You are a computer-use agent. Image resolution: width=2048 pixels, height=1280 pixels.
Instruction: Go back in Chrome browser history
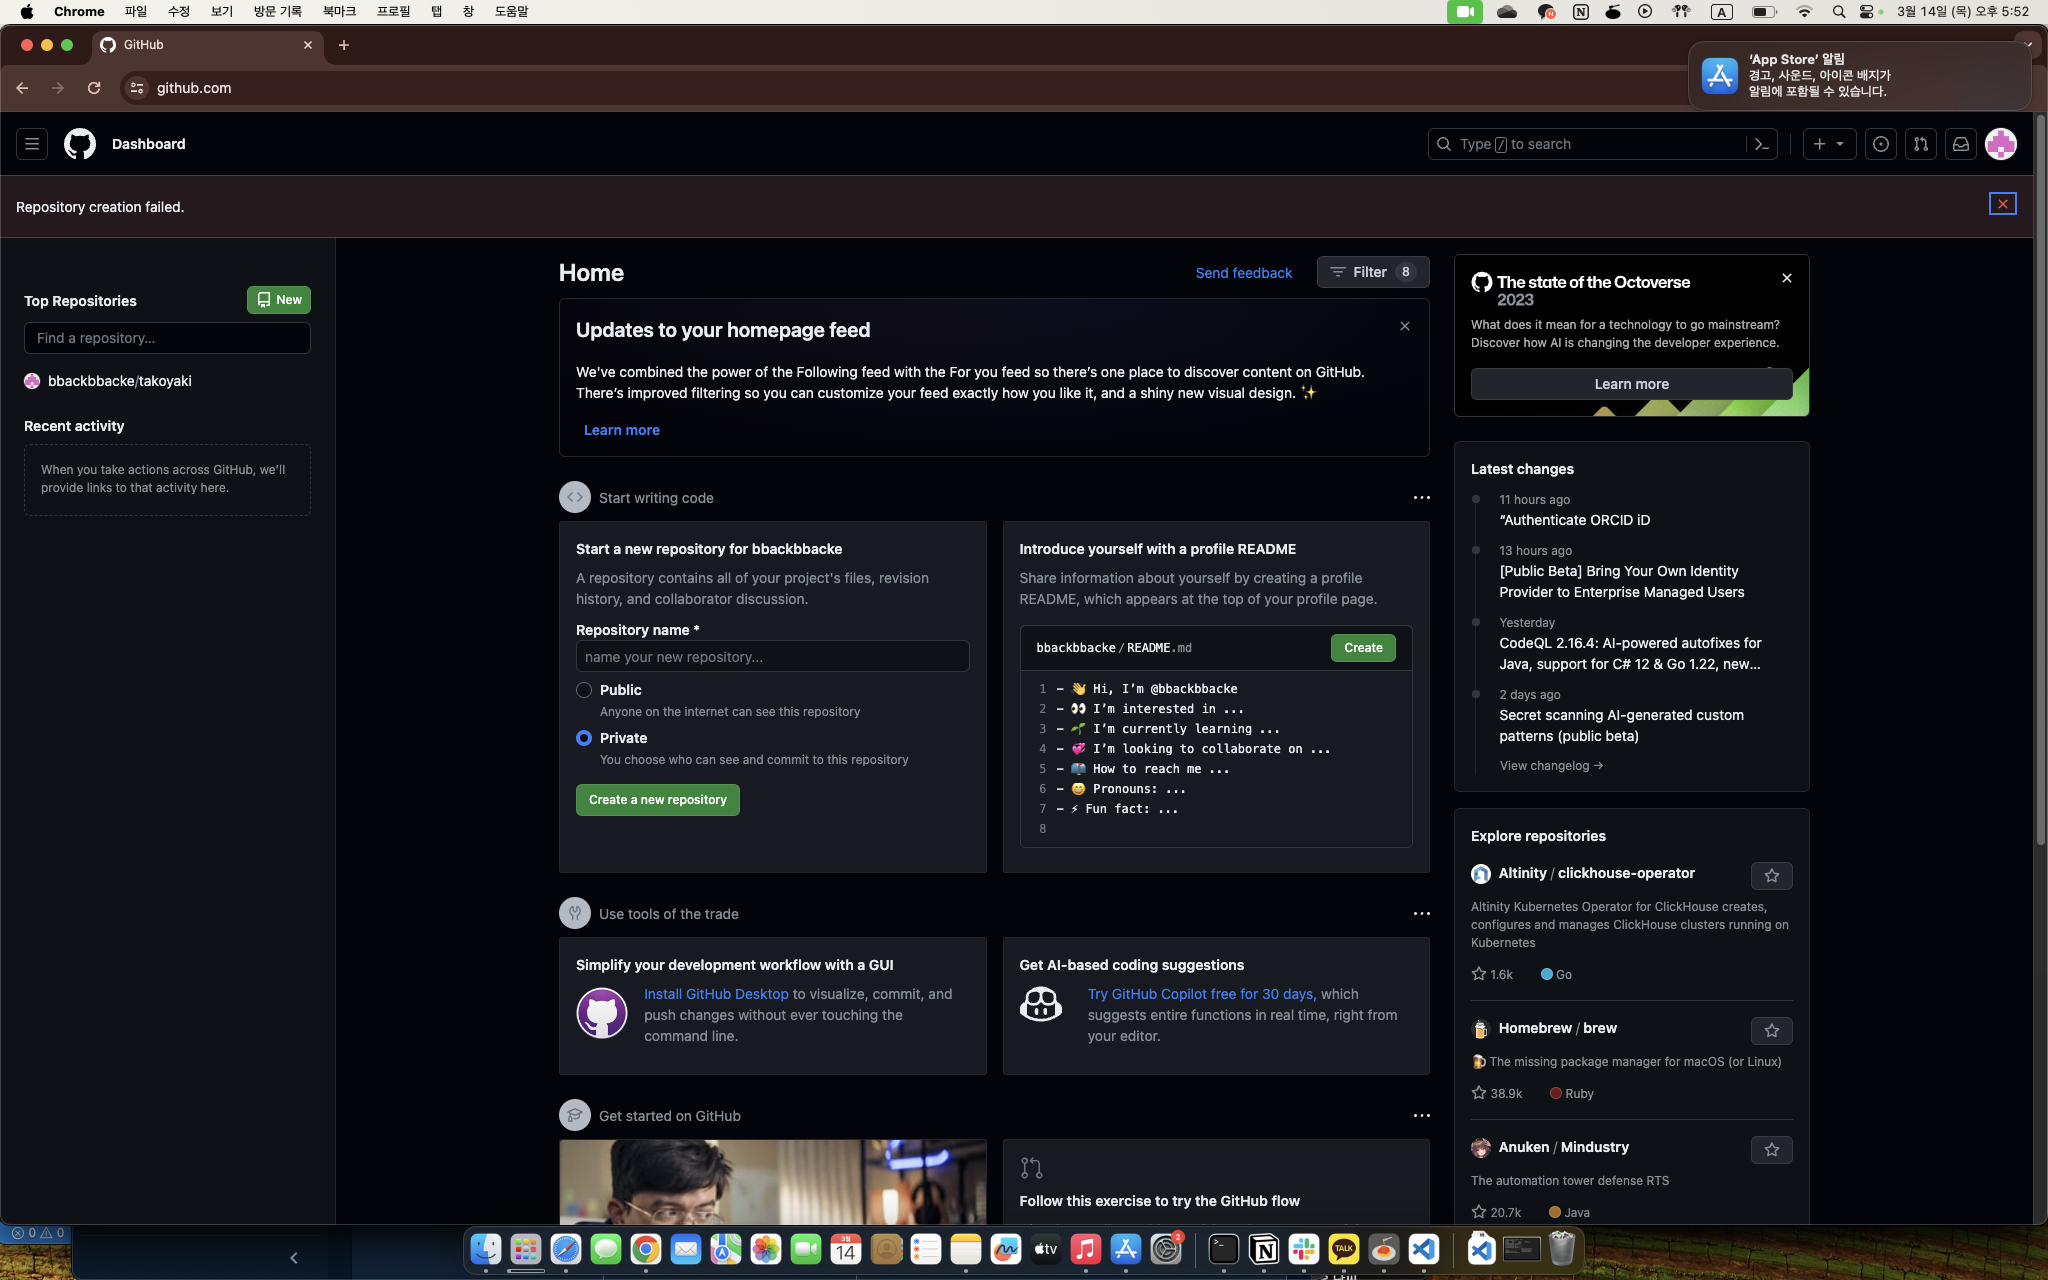tap(22, 88)
